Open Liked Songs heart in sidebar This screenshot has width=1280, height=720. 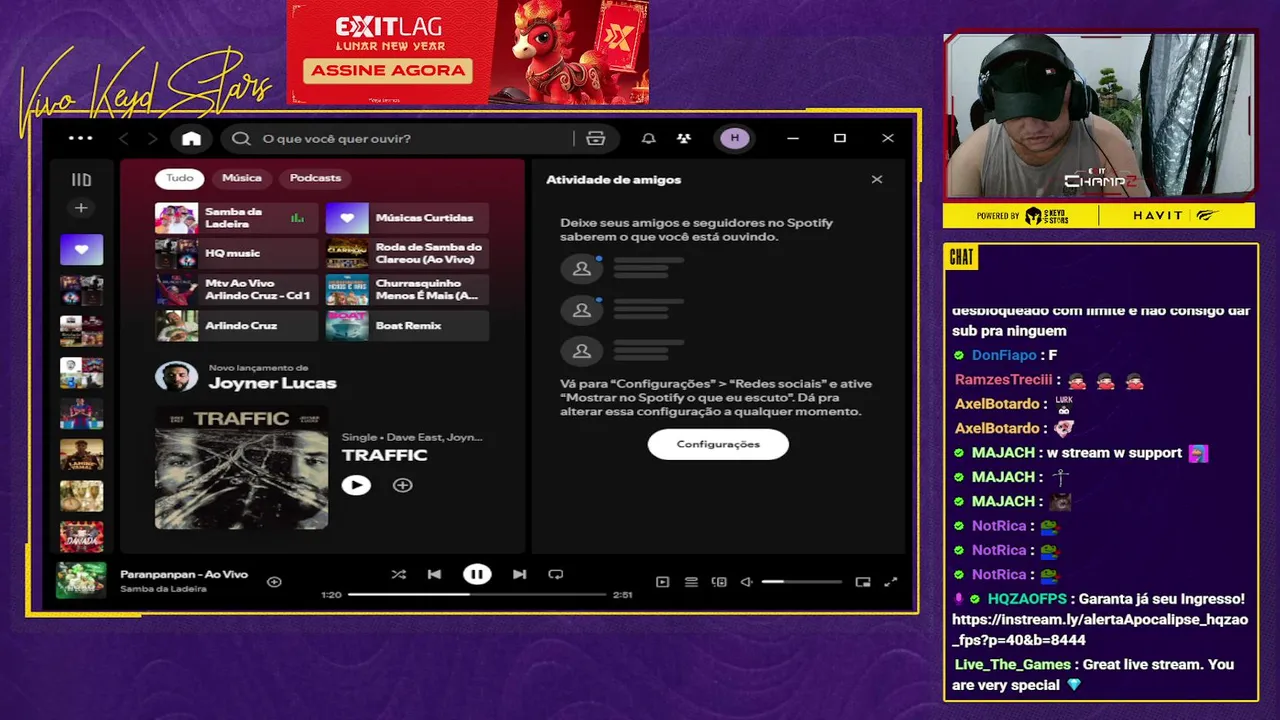(81, 249)
